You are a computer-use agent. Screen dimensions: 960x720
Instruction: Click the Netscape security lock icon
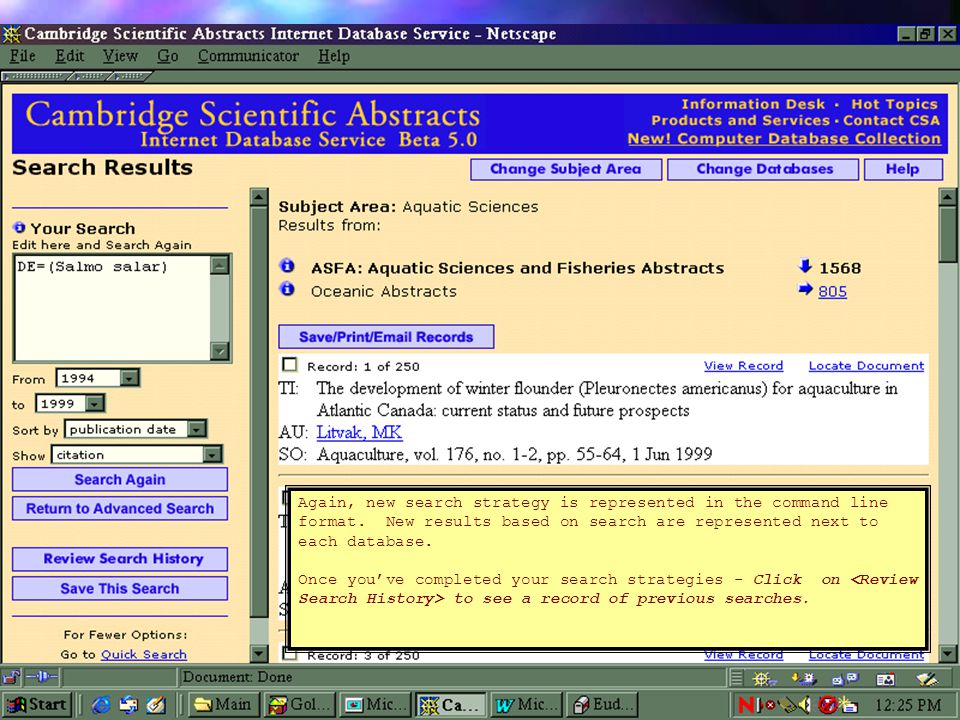coord(12,677)
